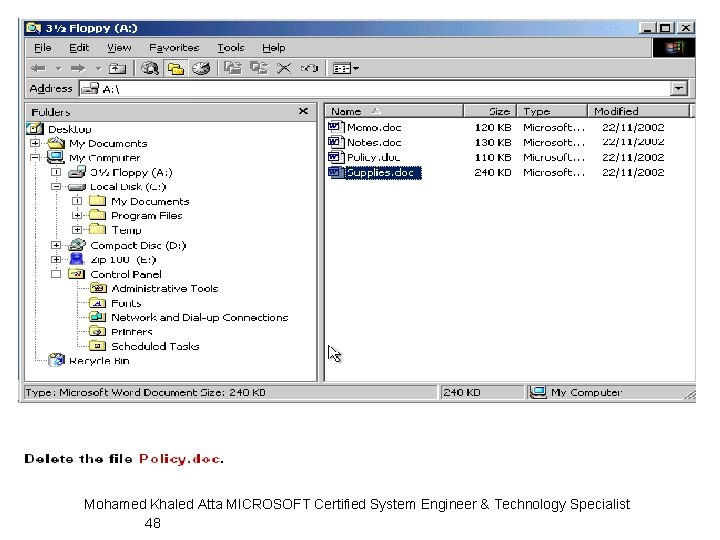Click the Move To toolbar icon
Screen dimensions: 720x540
[233, 68]
